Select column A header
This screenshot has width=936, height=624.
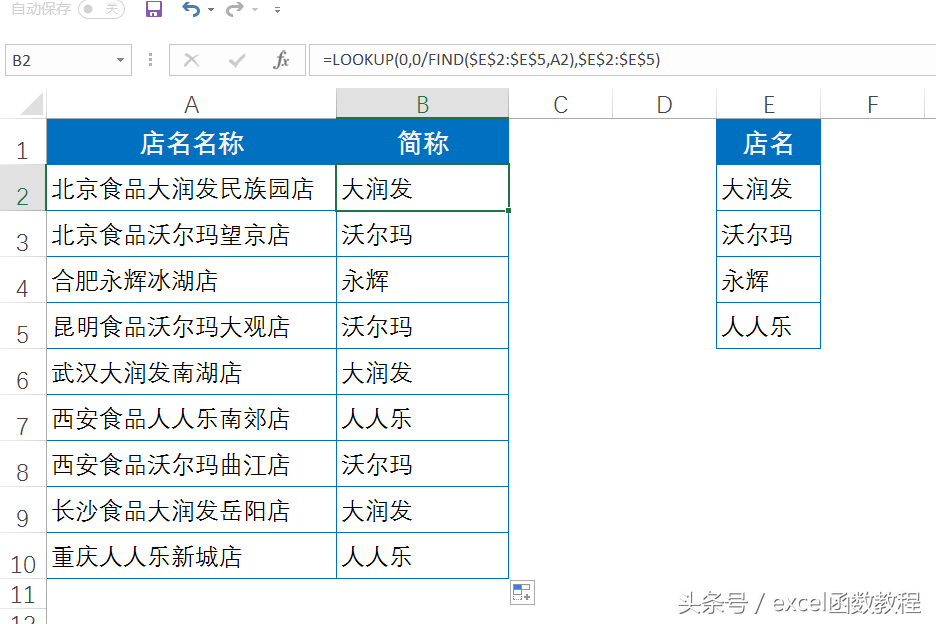191,104
